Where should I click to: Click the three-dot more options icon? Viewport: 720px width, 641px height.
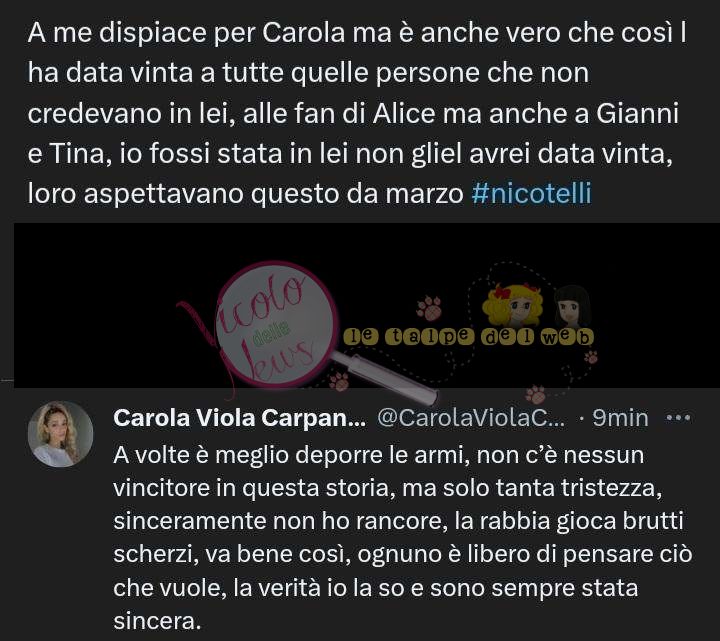678,418
